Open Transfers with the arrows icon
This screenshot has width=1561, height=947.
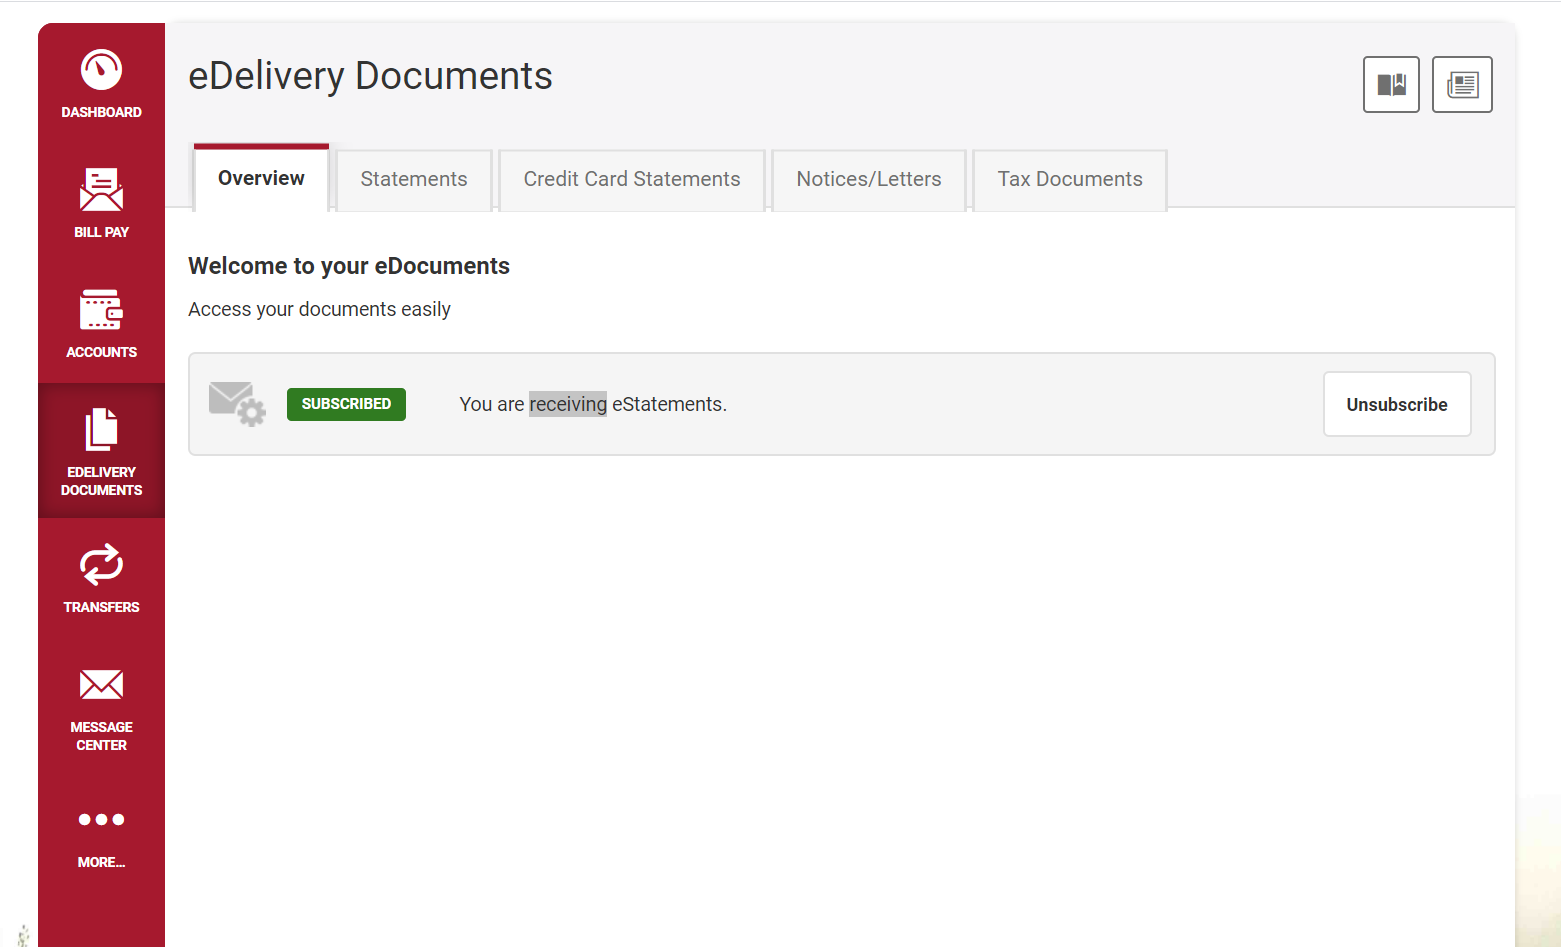[101, 565]
